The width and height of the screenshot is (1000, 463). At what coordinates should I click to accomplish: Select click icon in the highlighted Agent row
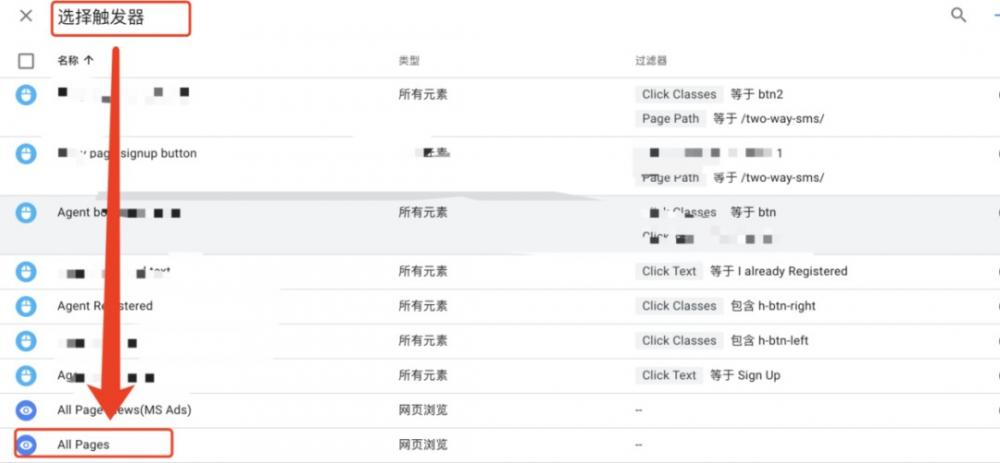26,212
